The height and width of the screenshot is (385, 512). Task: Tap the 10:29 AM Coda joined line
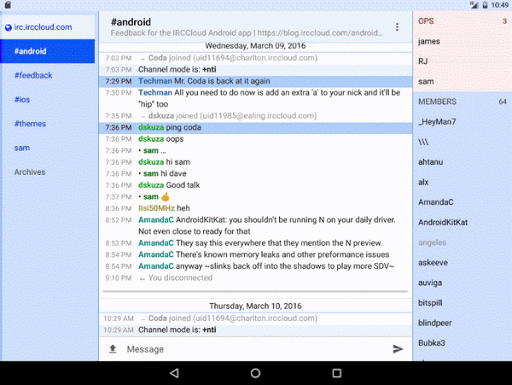(256, 318)
